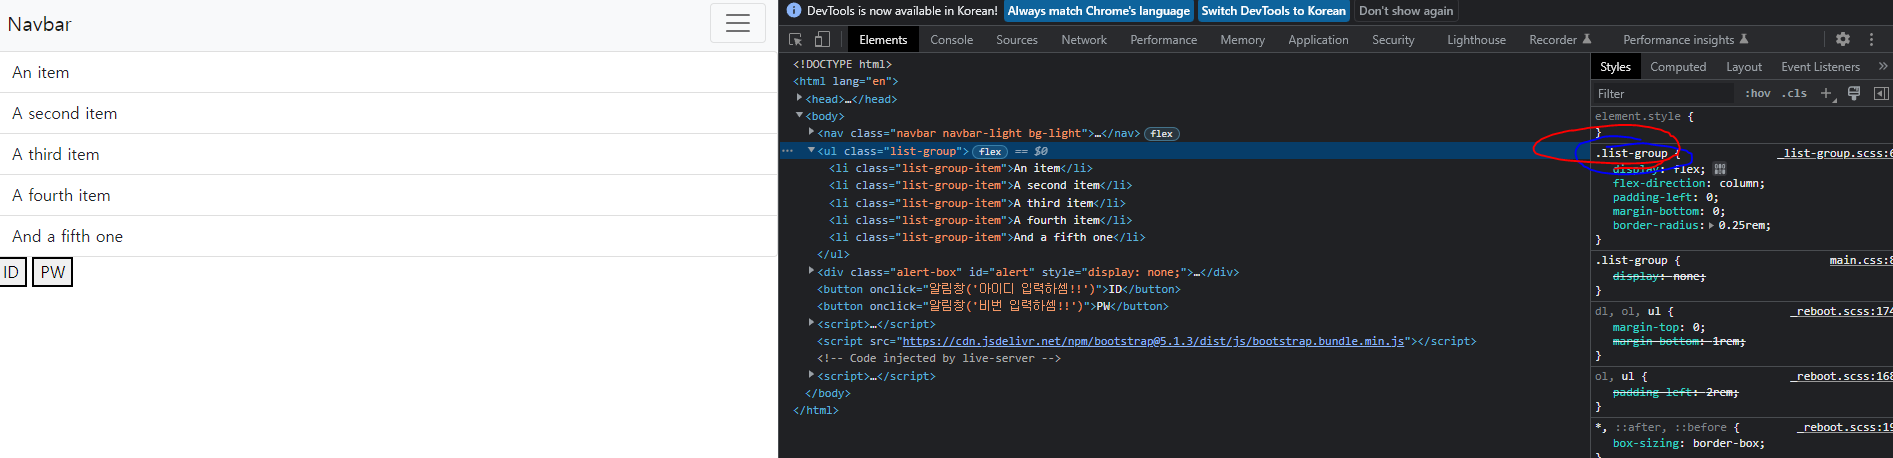Image resolution: width=1893 pixels, height=458 pixels.
Task: Switch to the Layout tab
Action: (x=1744, y=67)
